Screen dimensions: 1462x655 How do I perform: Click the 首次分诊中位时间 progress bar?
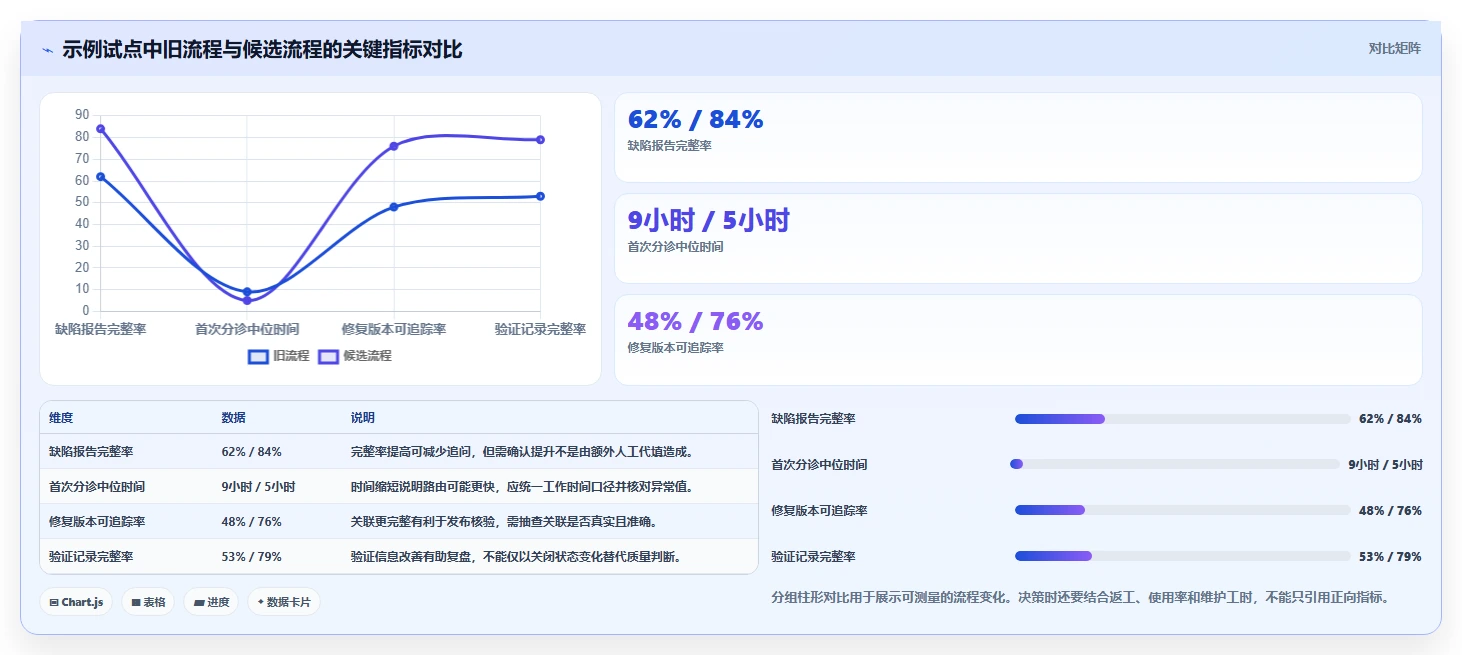[1177, 464]
